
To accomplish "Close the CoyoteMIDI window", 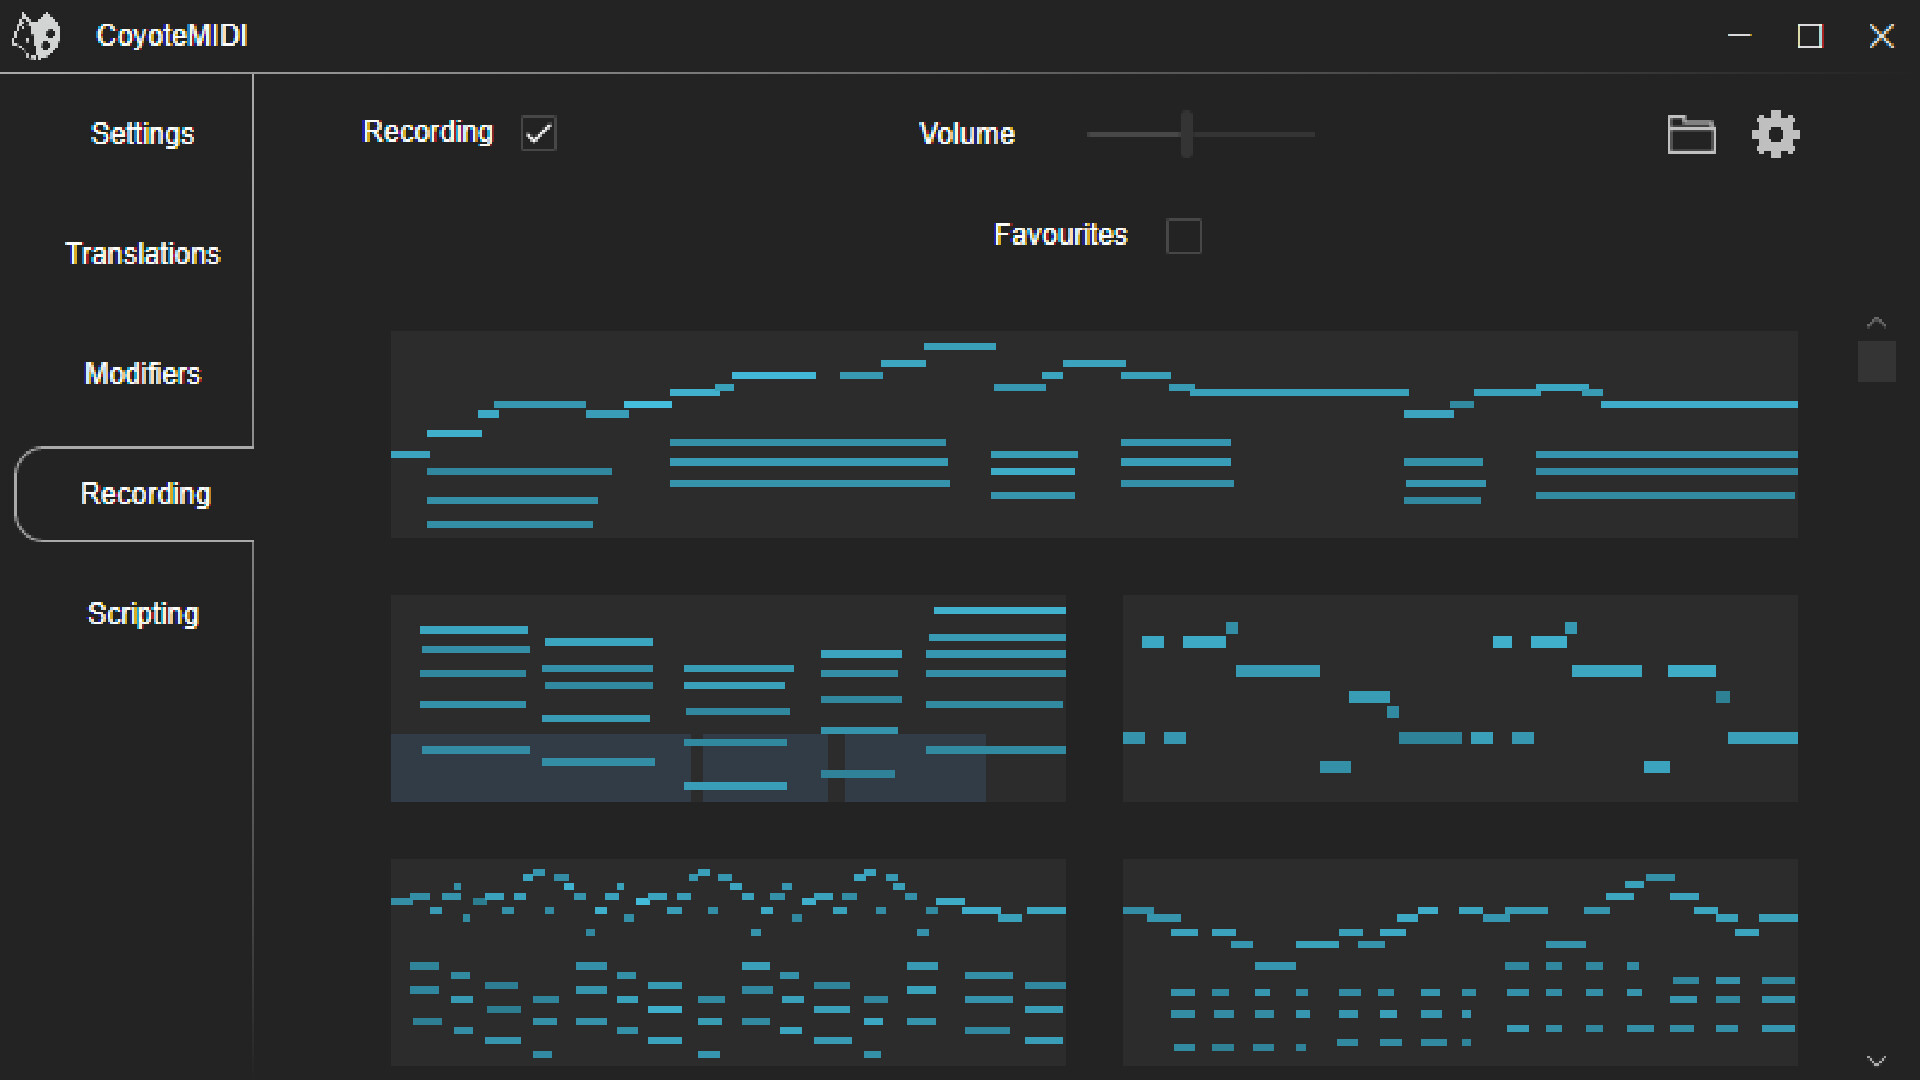I will tap(1882, 36).
